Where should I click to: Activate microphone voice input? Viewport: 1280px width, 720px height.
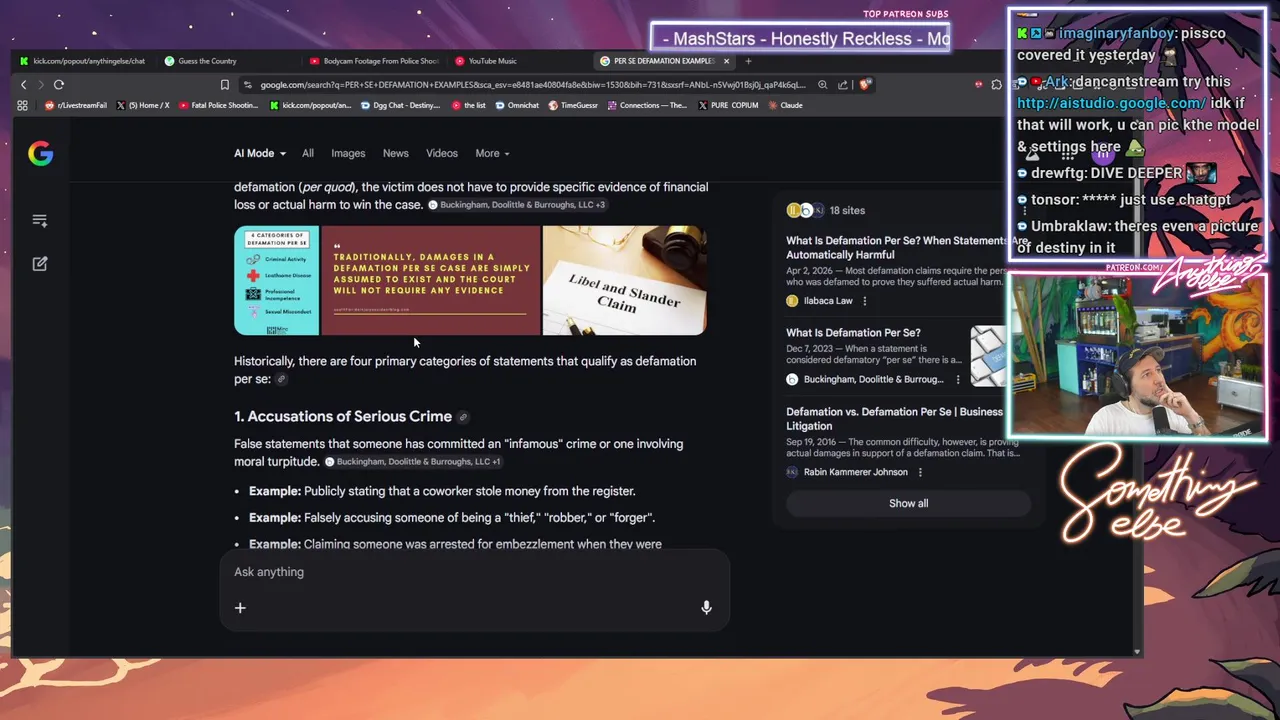pos(706,608)
